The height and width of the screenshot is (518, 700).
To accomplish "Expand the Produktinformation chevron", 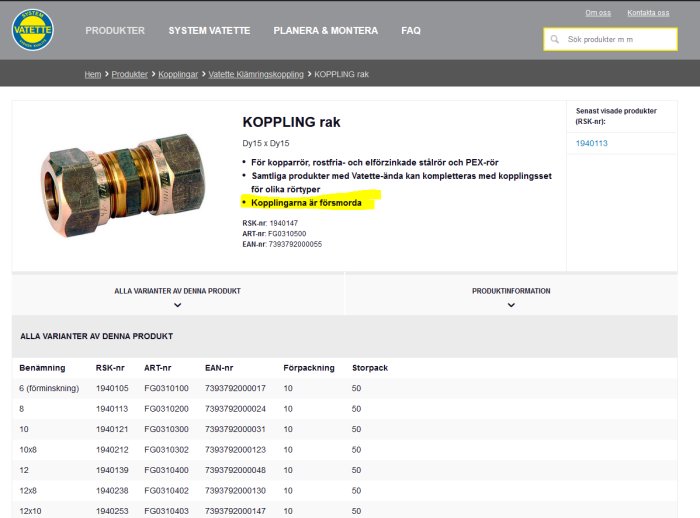I will point(511,305).
